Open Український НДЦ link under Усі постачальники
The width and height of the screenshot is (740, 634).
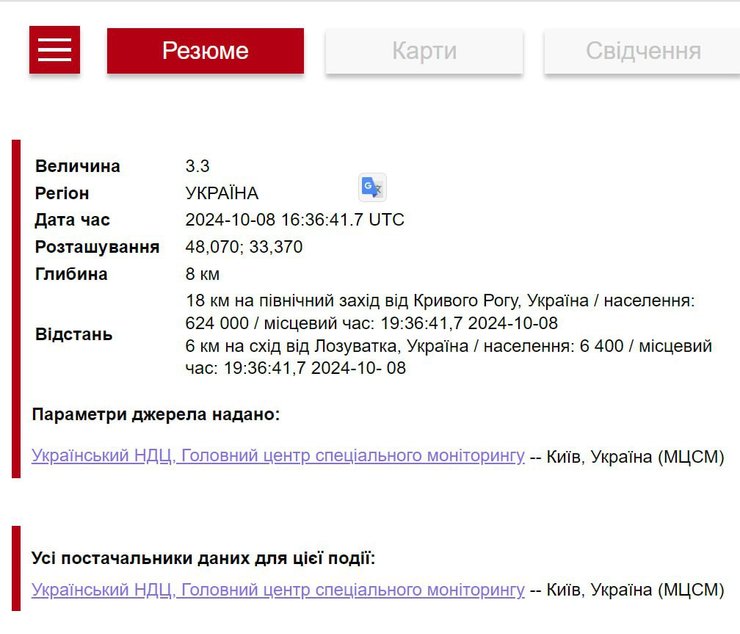pos(278,590)
